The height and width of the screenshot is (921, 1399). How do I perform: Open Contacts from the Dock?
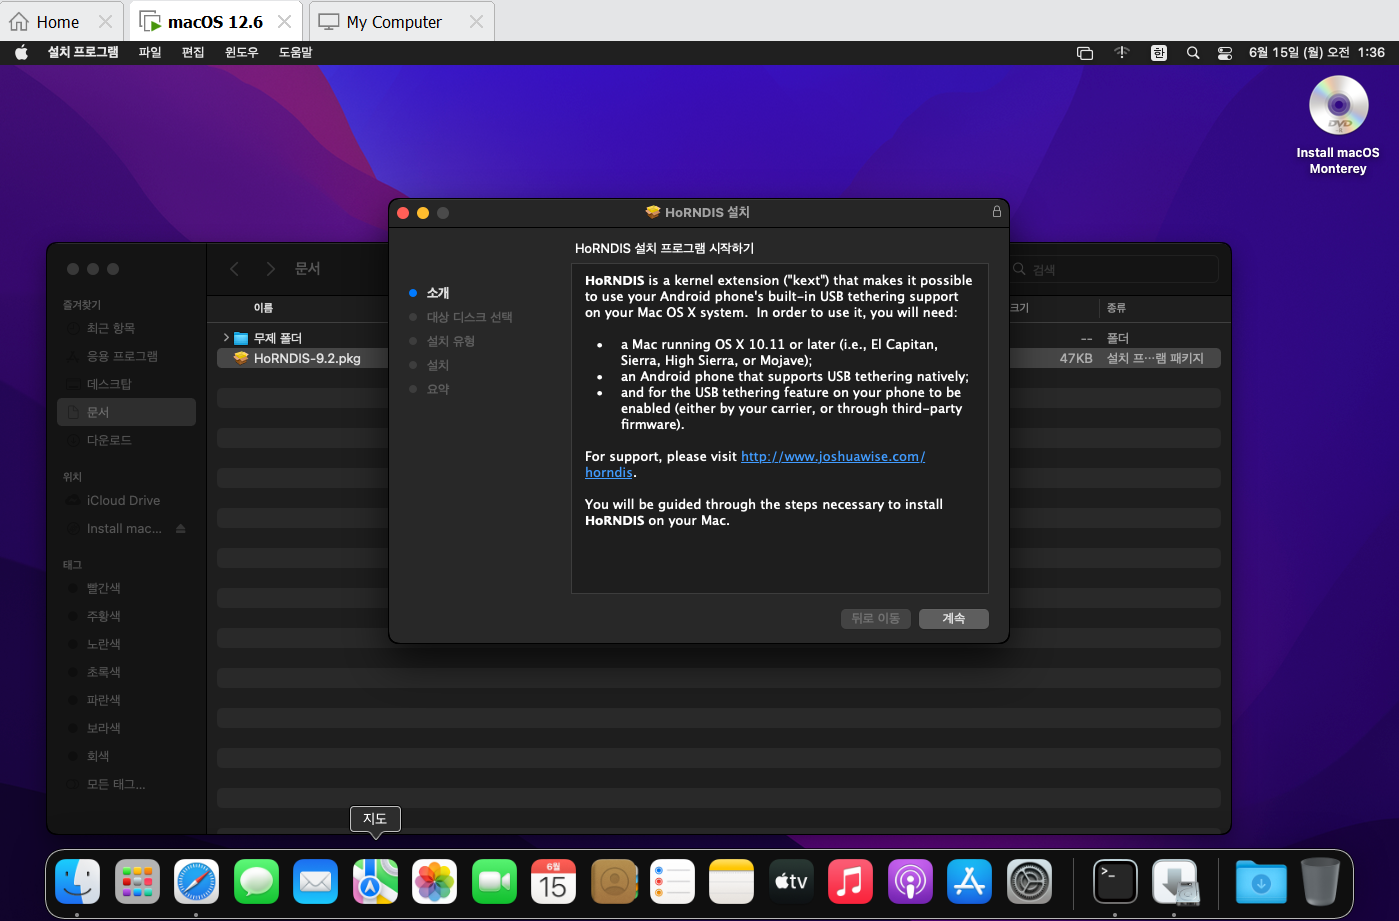[613, 882]
